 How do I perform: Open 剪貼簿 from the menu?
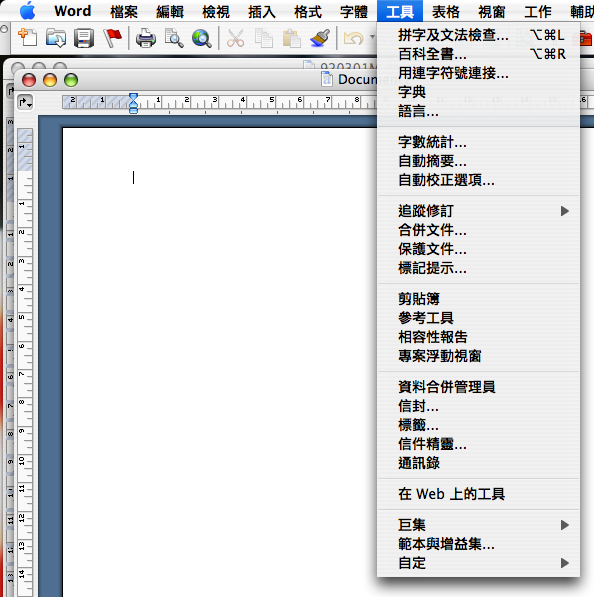click(x=478, y=299)
